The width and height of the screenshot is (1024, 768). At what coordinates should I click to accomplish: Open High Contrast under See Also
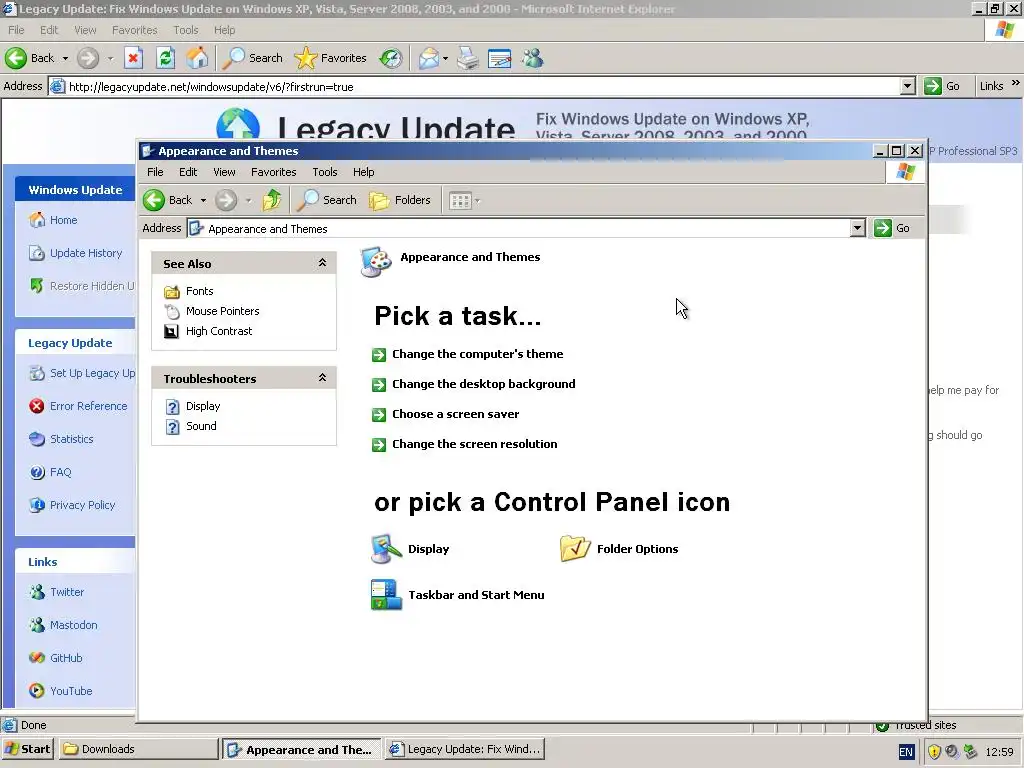(x=208, y=331)
